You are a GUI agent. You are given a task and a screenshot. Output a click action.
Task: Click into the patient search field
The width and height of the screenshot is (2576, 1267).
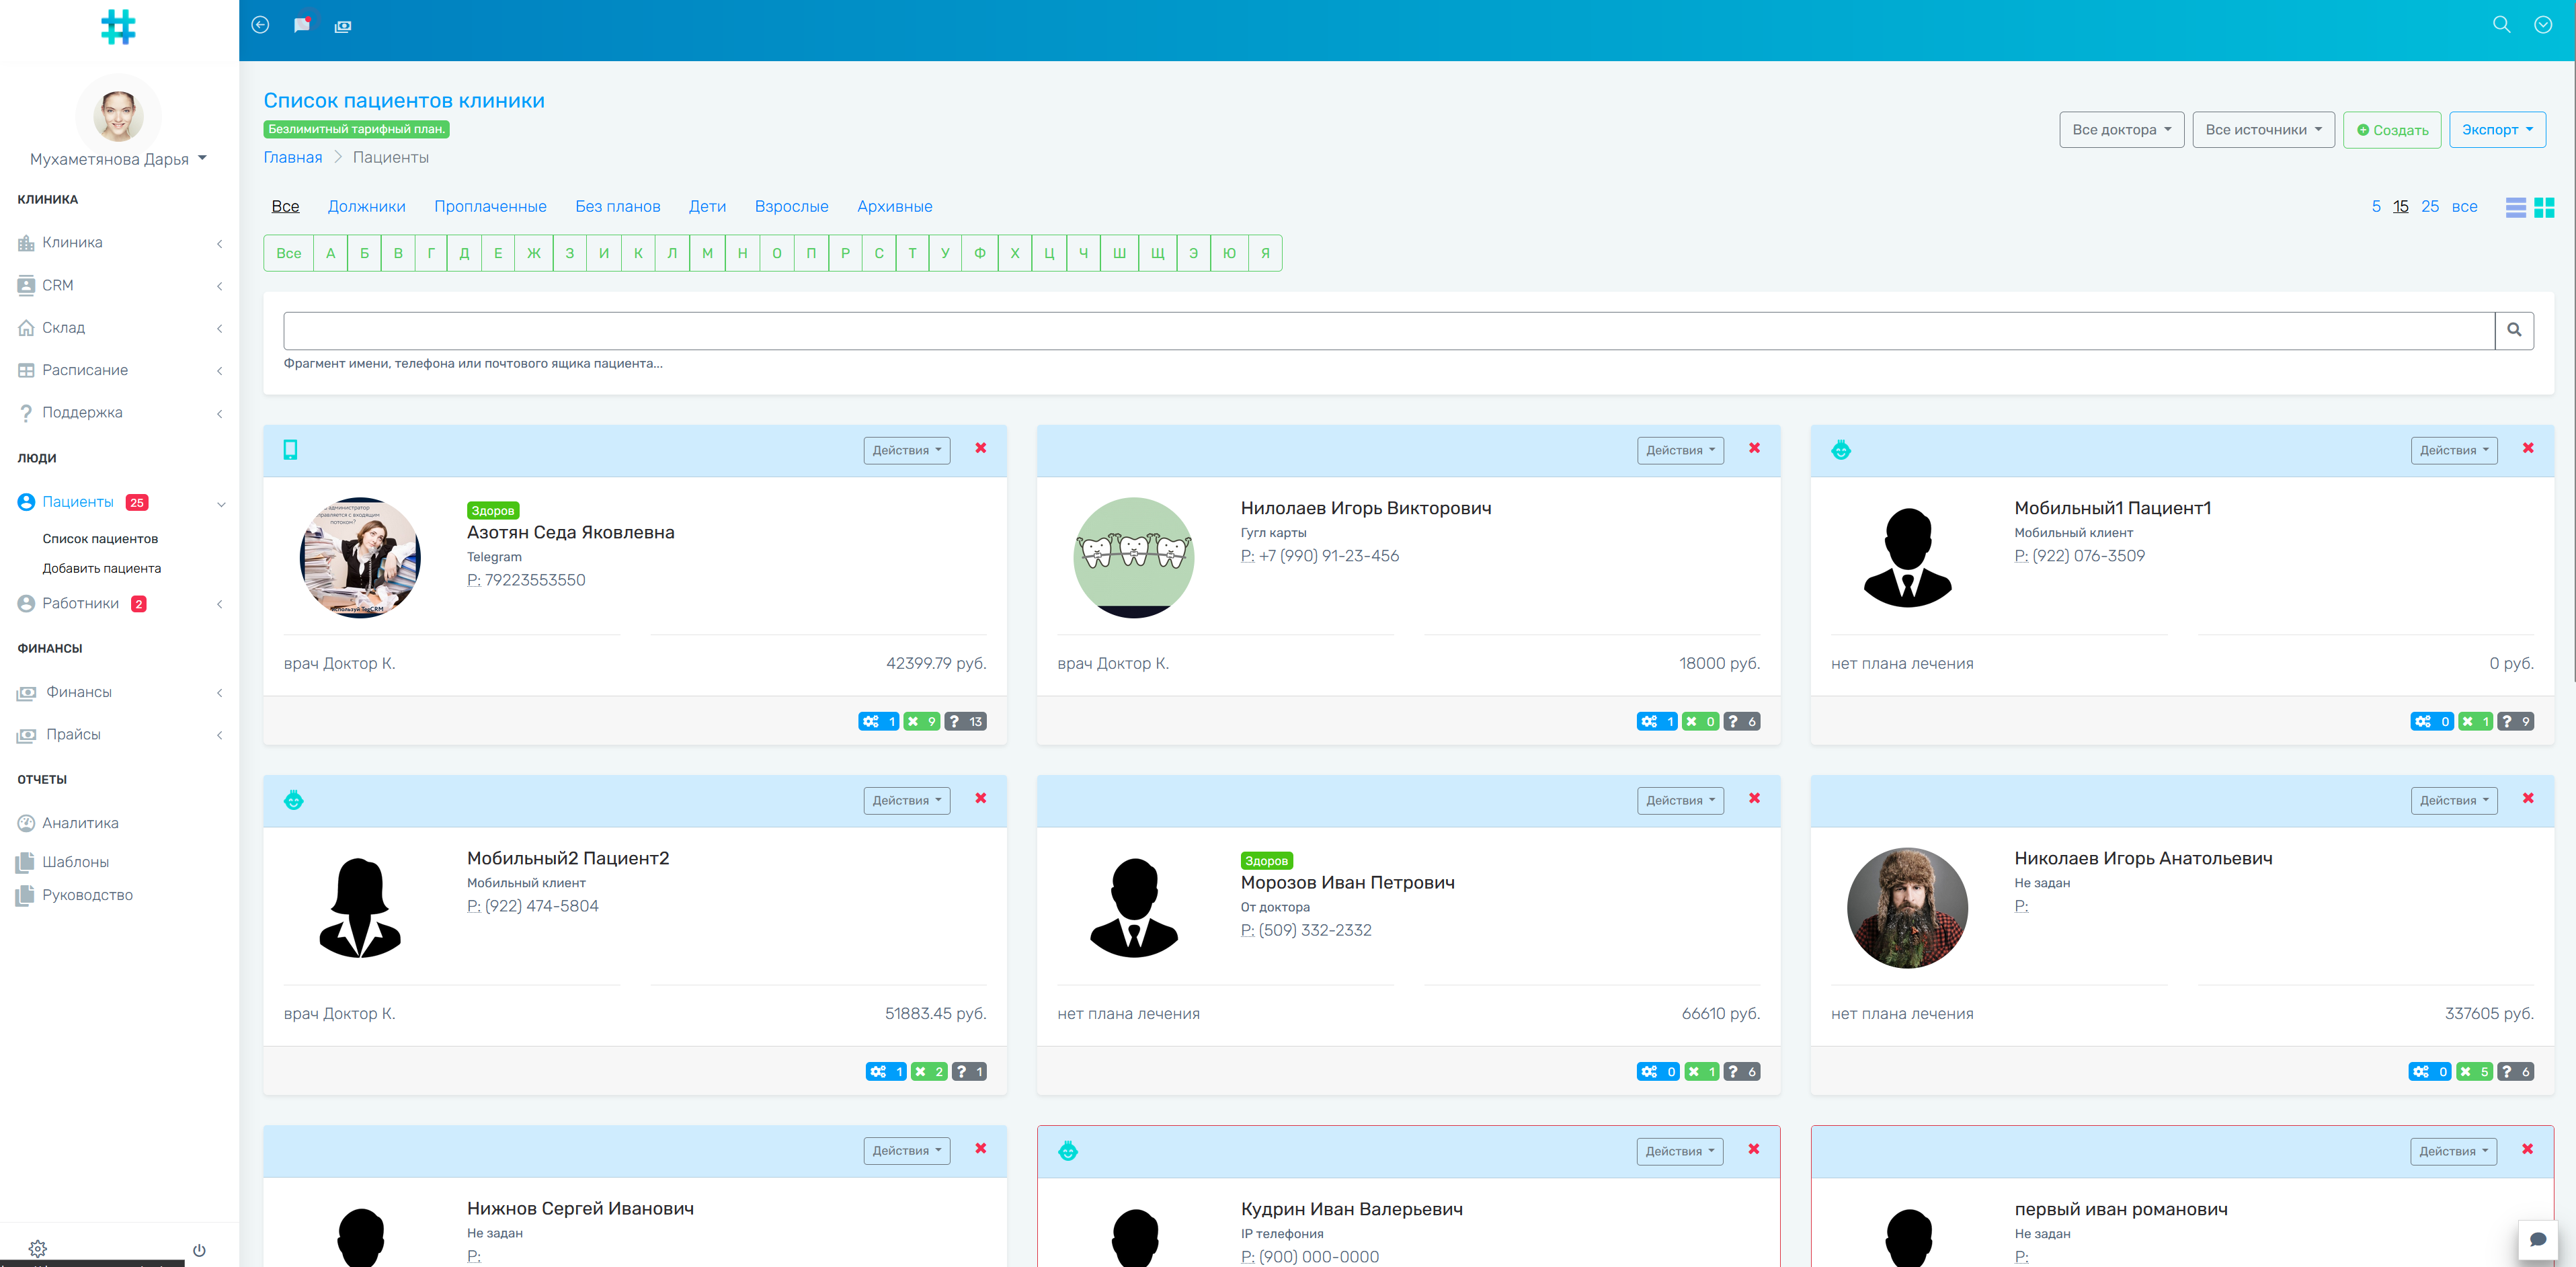click(1388, 331)
